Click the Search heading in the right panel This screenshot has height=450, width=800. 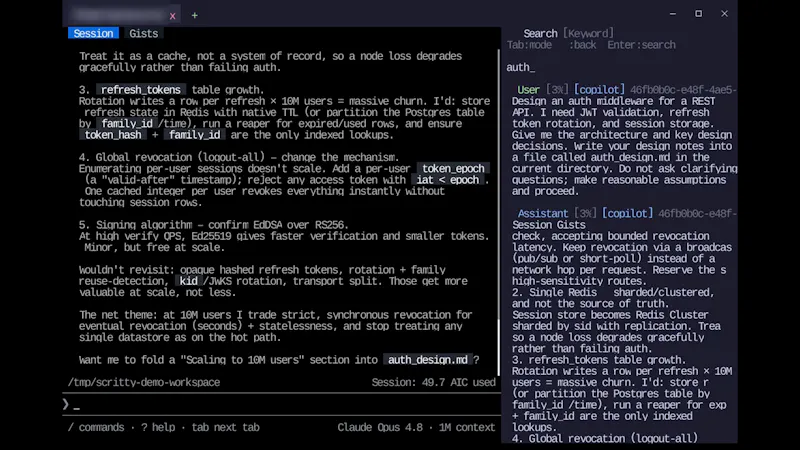tap(540, 33)
